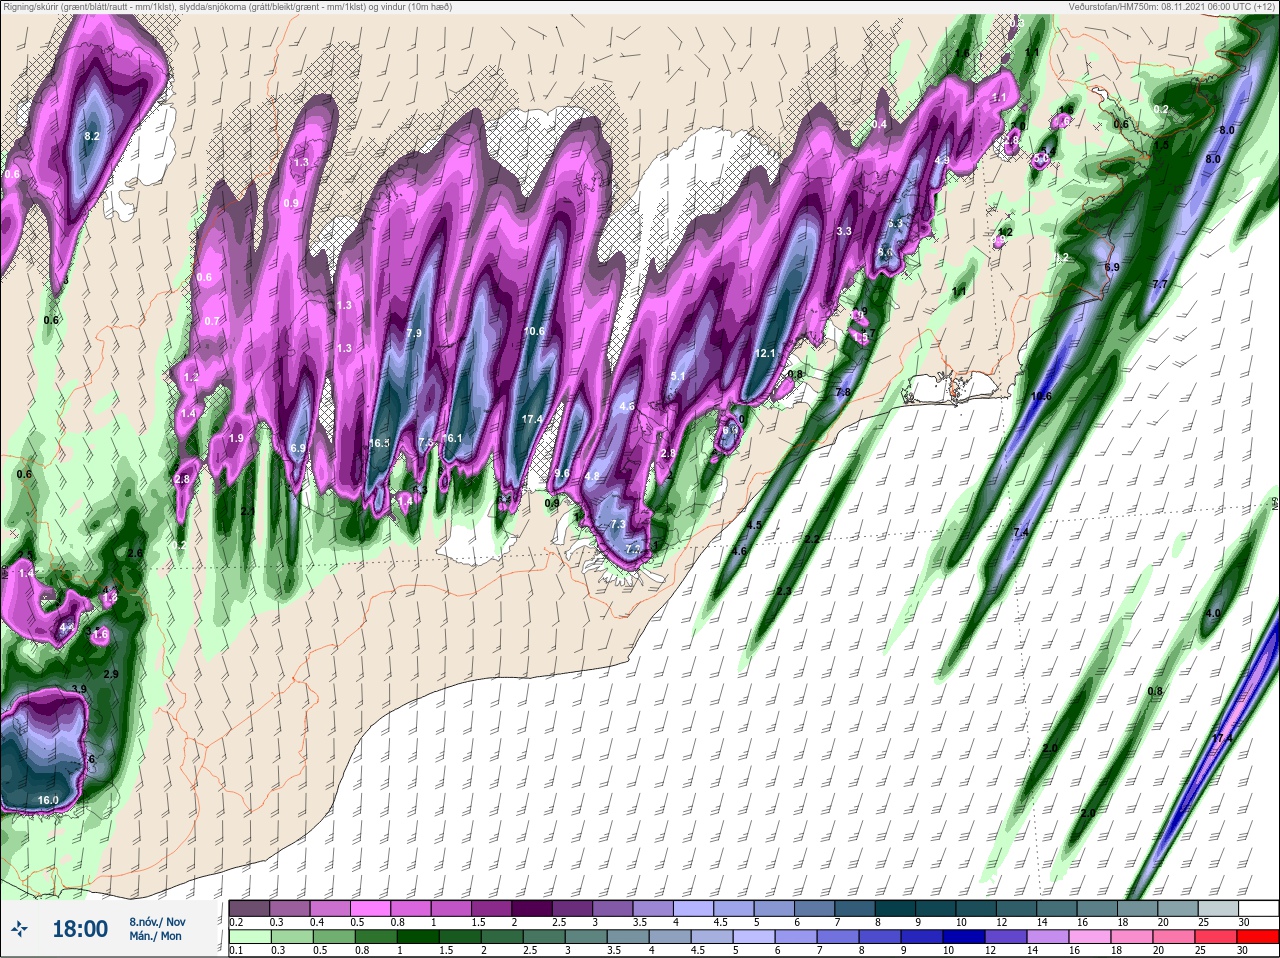Click the 7.9 precipitation value on map
This screenshot has height=958, width=1280.
[x=414, y=332]
